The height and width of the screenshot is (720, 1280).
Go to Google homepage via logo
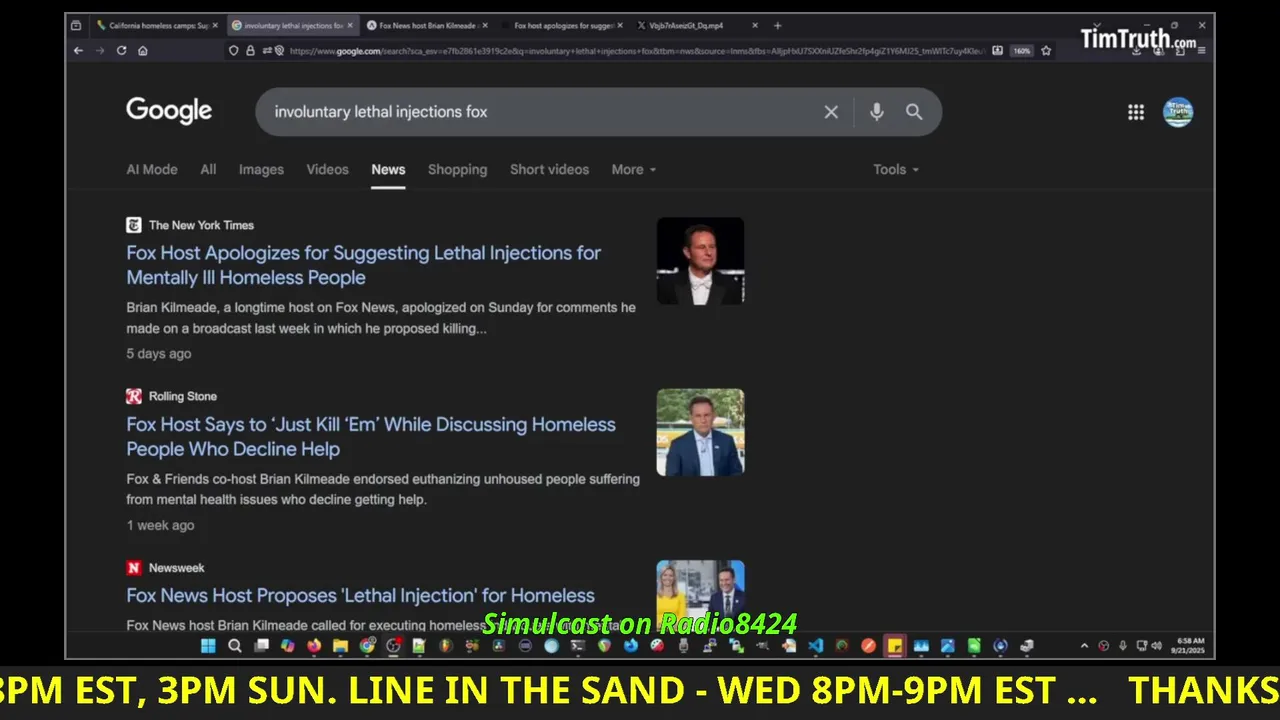pos(169,111)
